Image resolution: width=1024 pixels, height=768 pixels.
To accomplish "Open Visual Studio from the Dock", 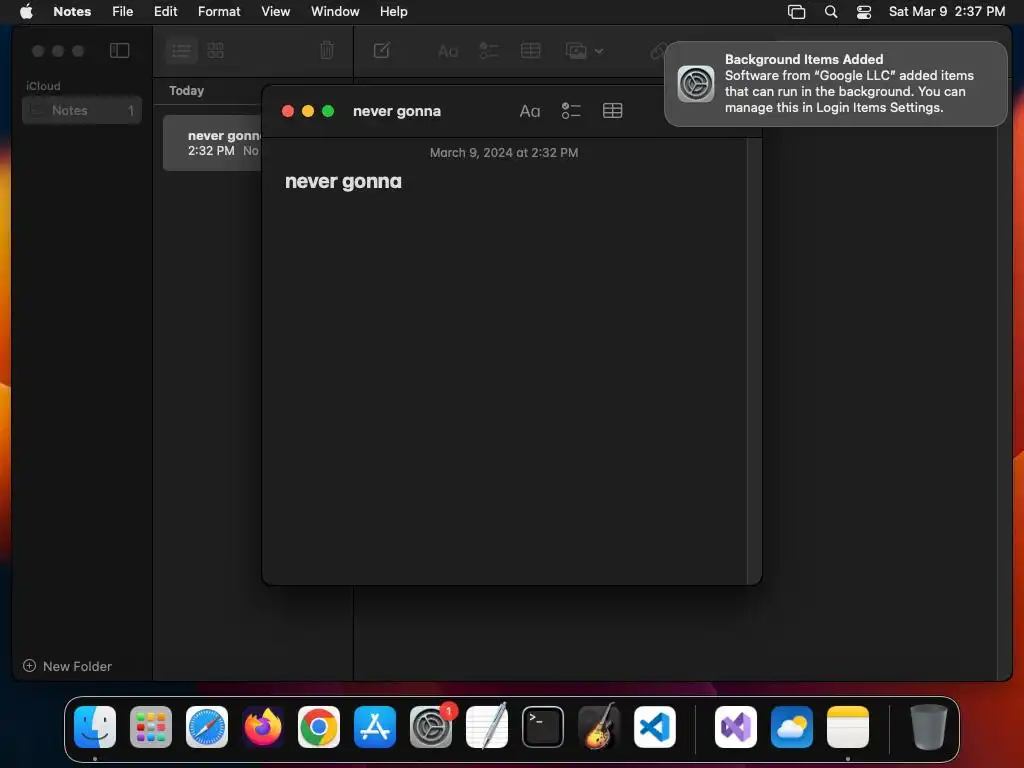I will click(x=736, y=727).
